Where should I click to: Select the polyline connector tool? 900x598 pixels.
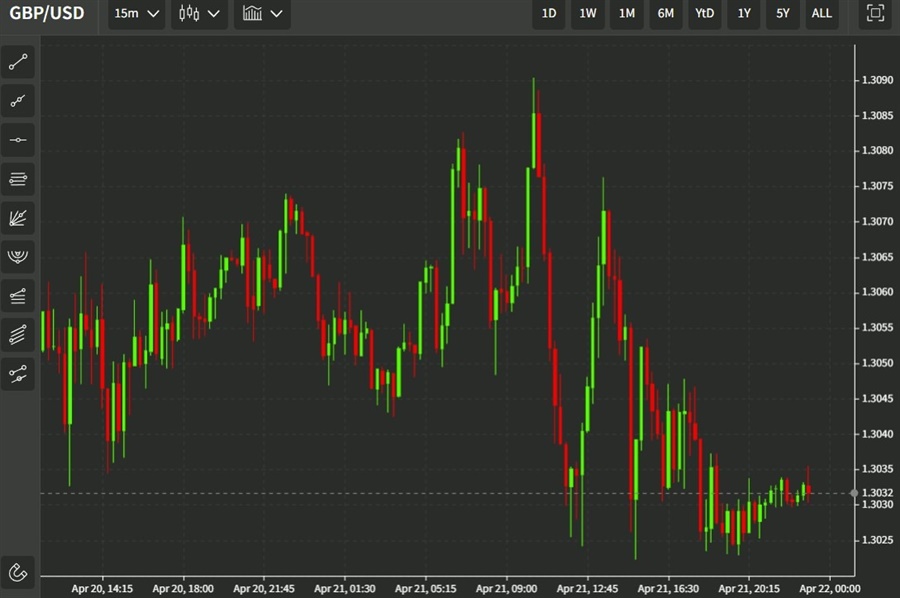point(18,374)
